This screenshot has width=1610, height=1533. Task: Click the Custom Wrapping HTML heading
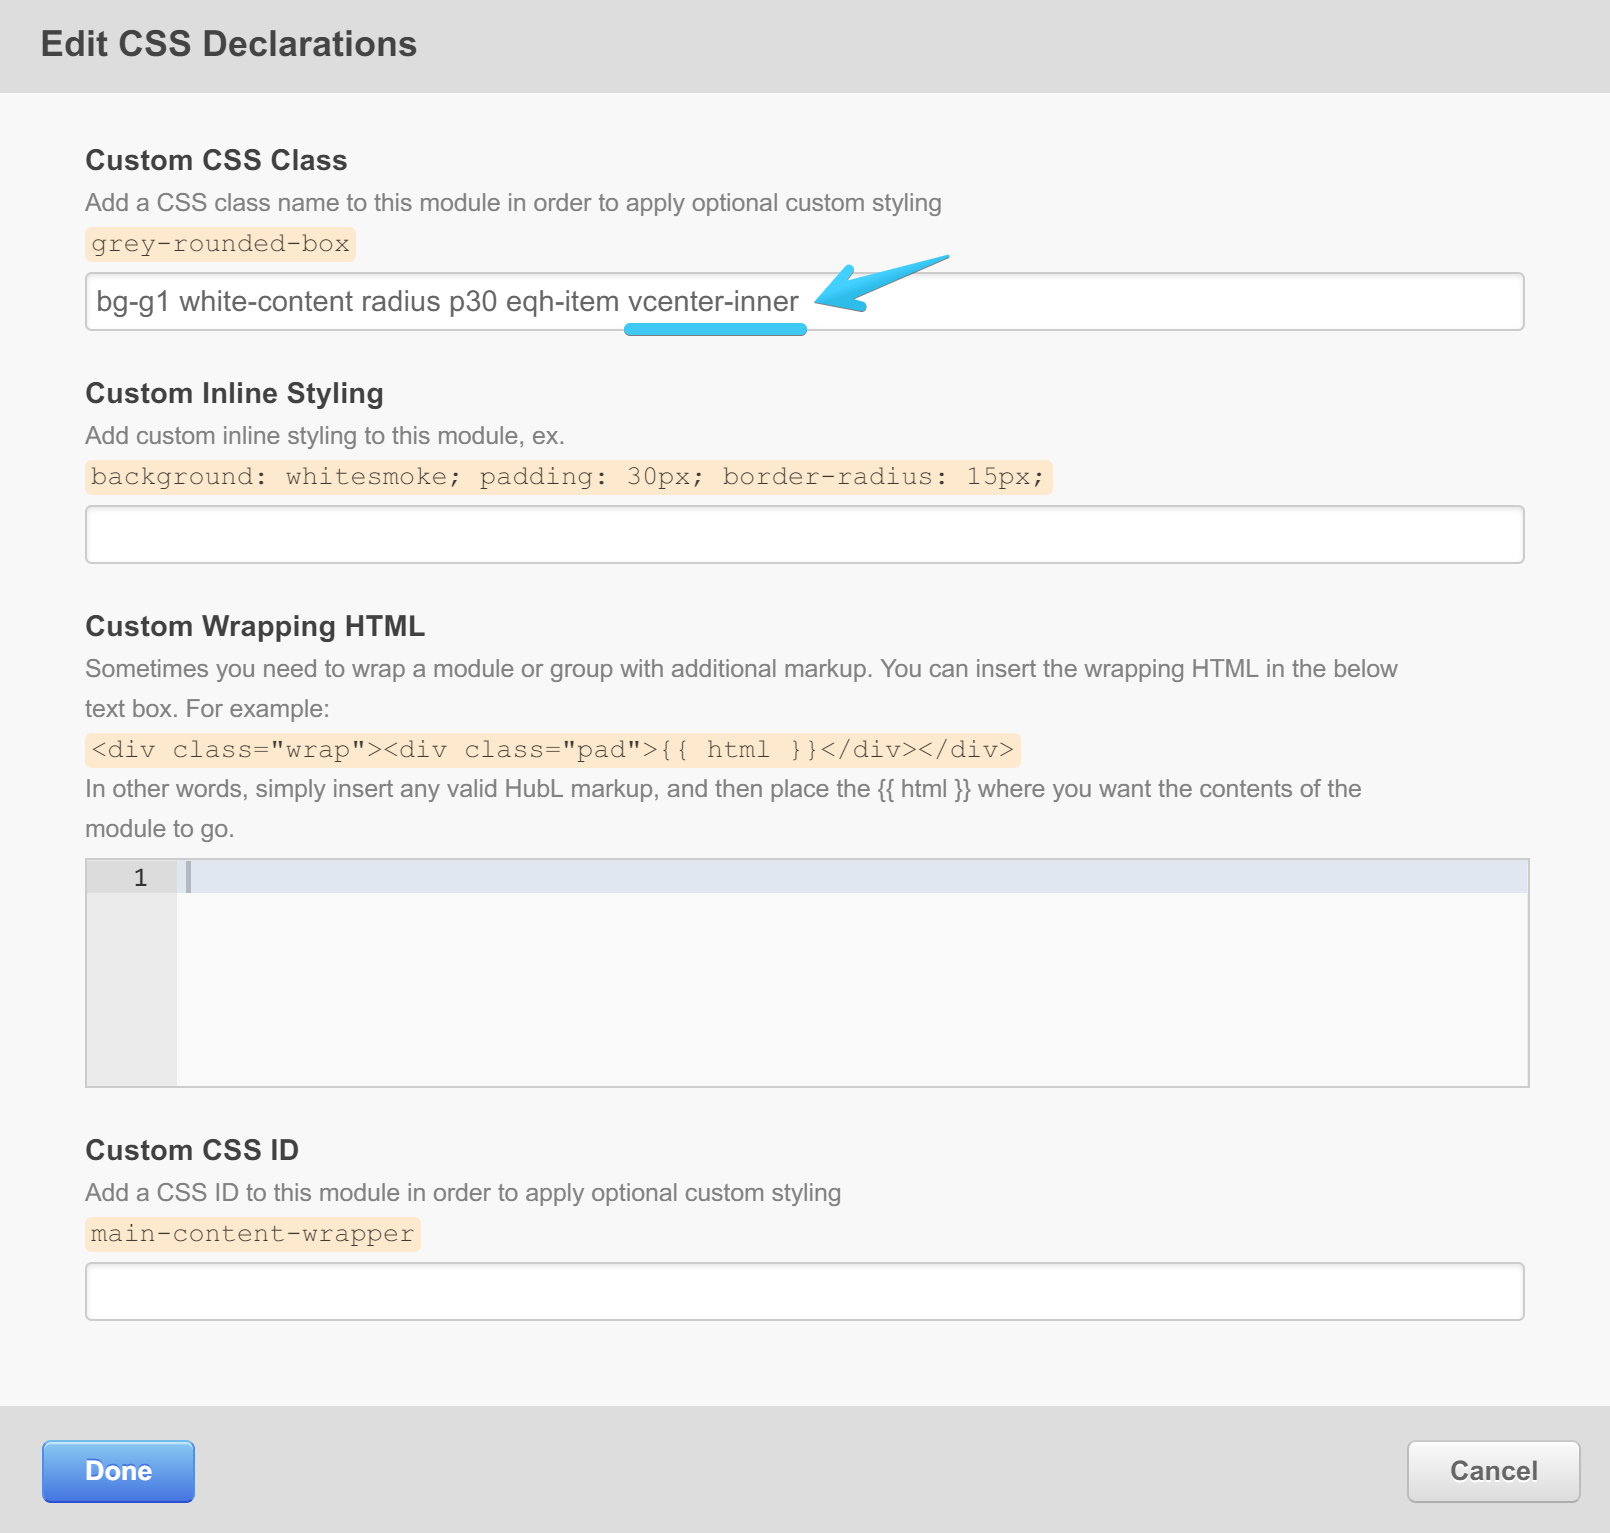(255, 626)
